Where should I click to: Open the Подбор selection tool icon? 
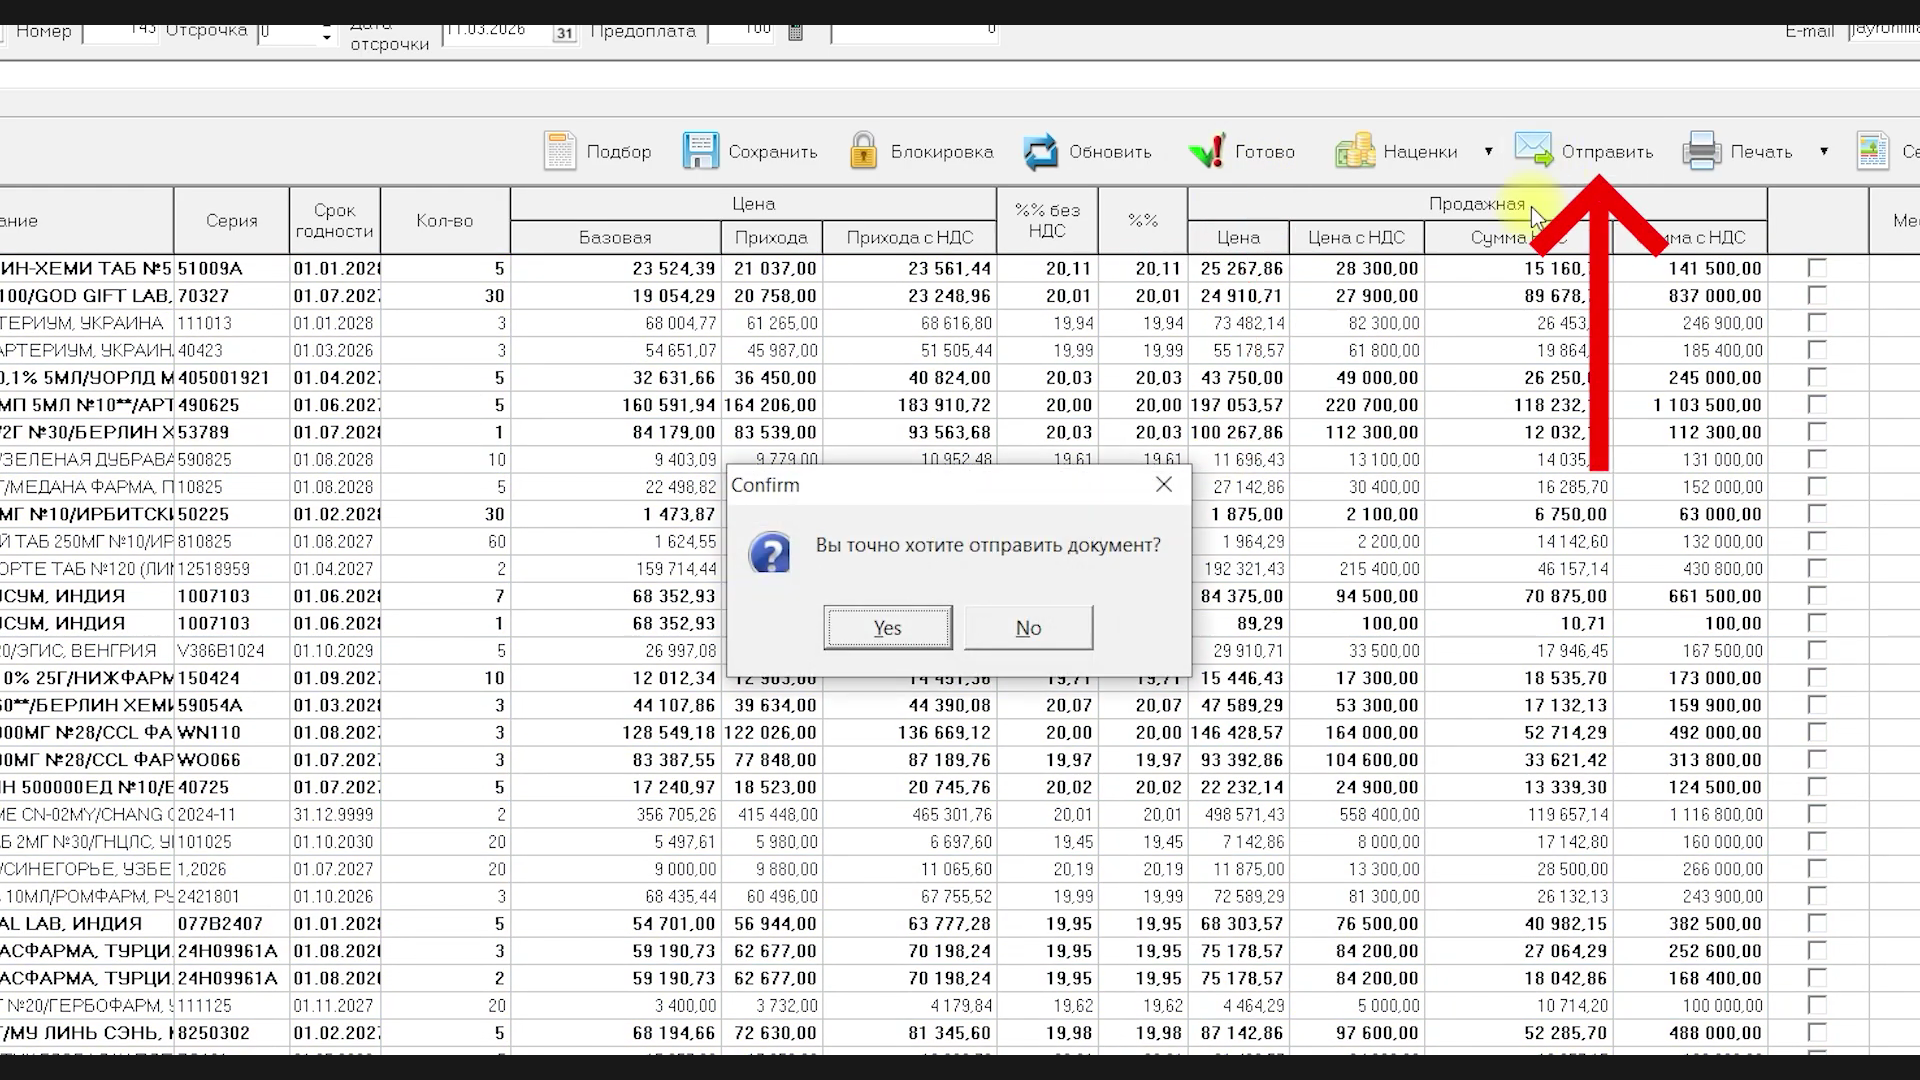point(560,151)
